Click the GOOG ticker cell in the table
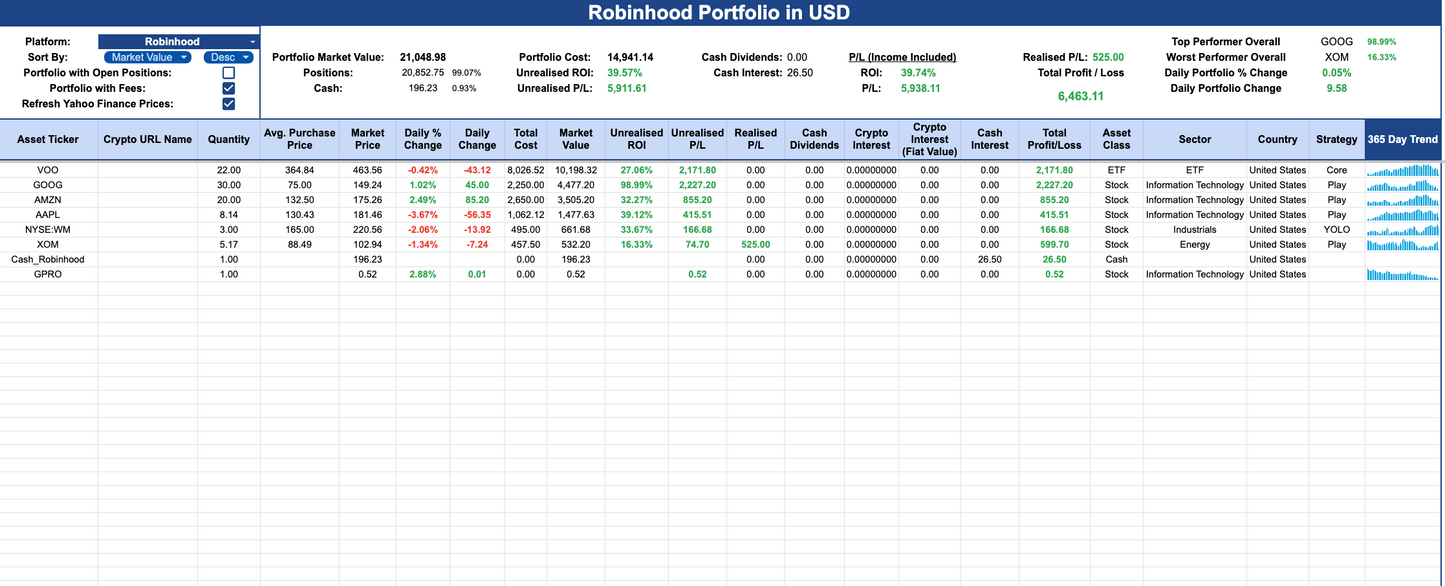This screenshot has height=586, width=1445. (x=48, y=185)
